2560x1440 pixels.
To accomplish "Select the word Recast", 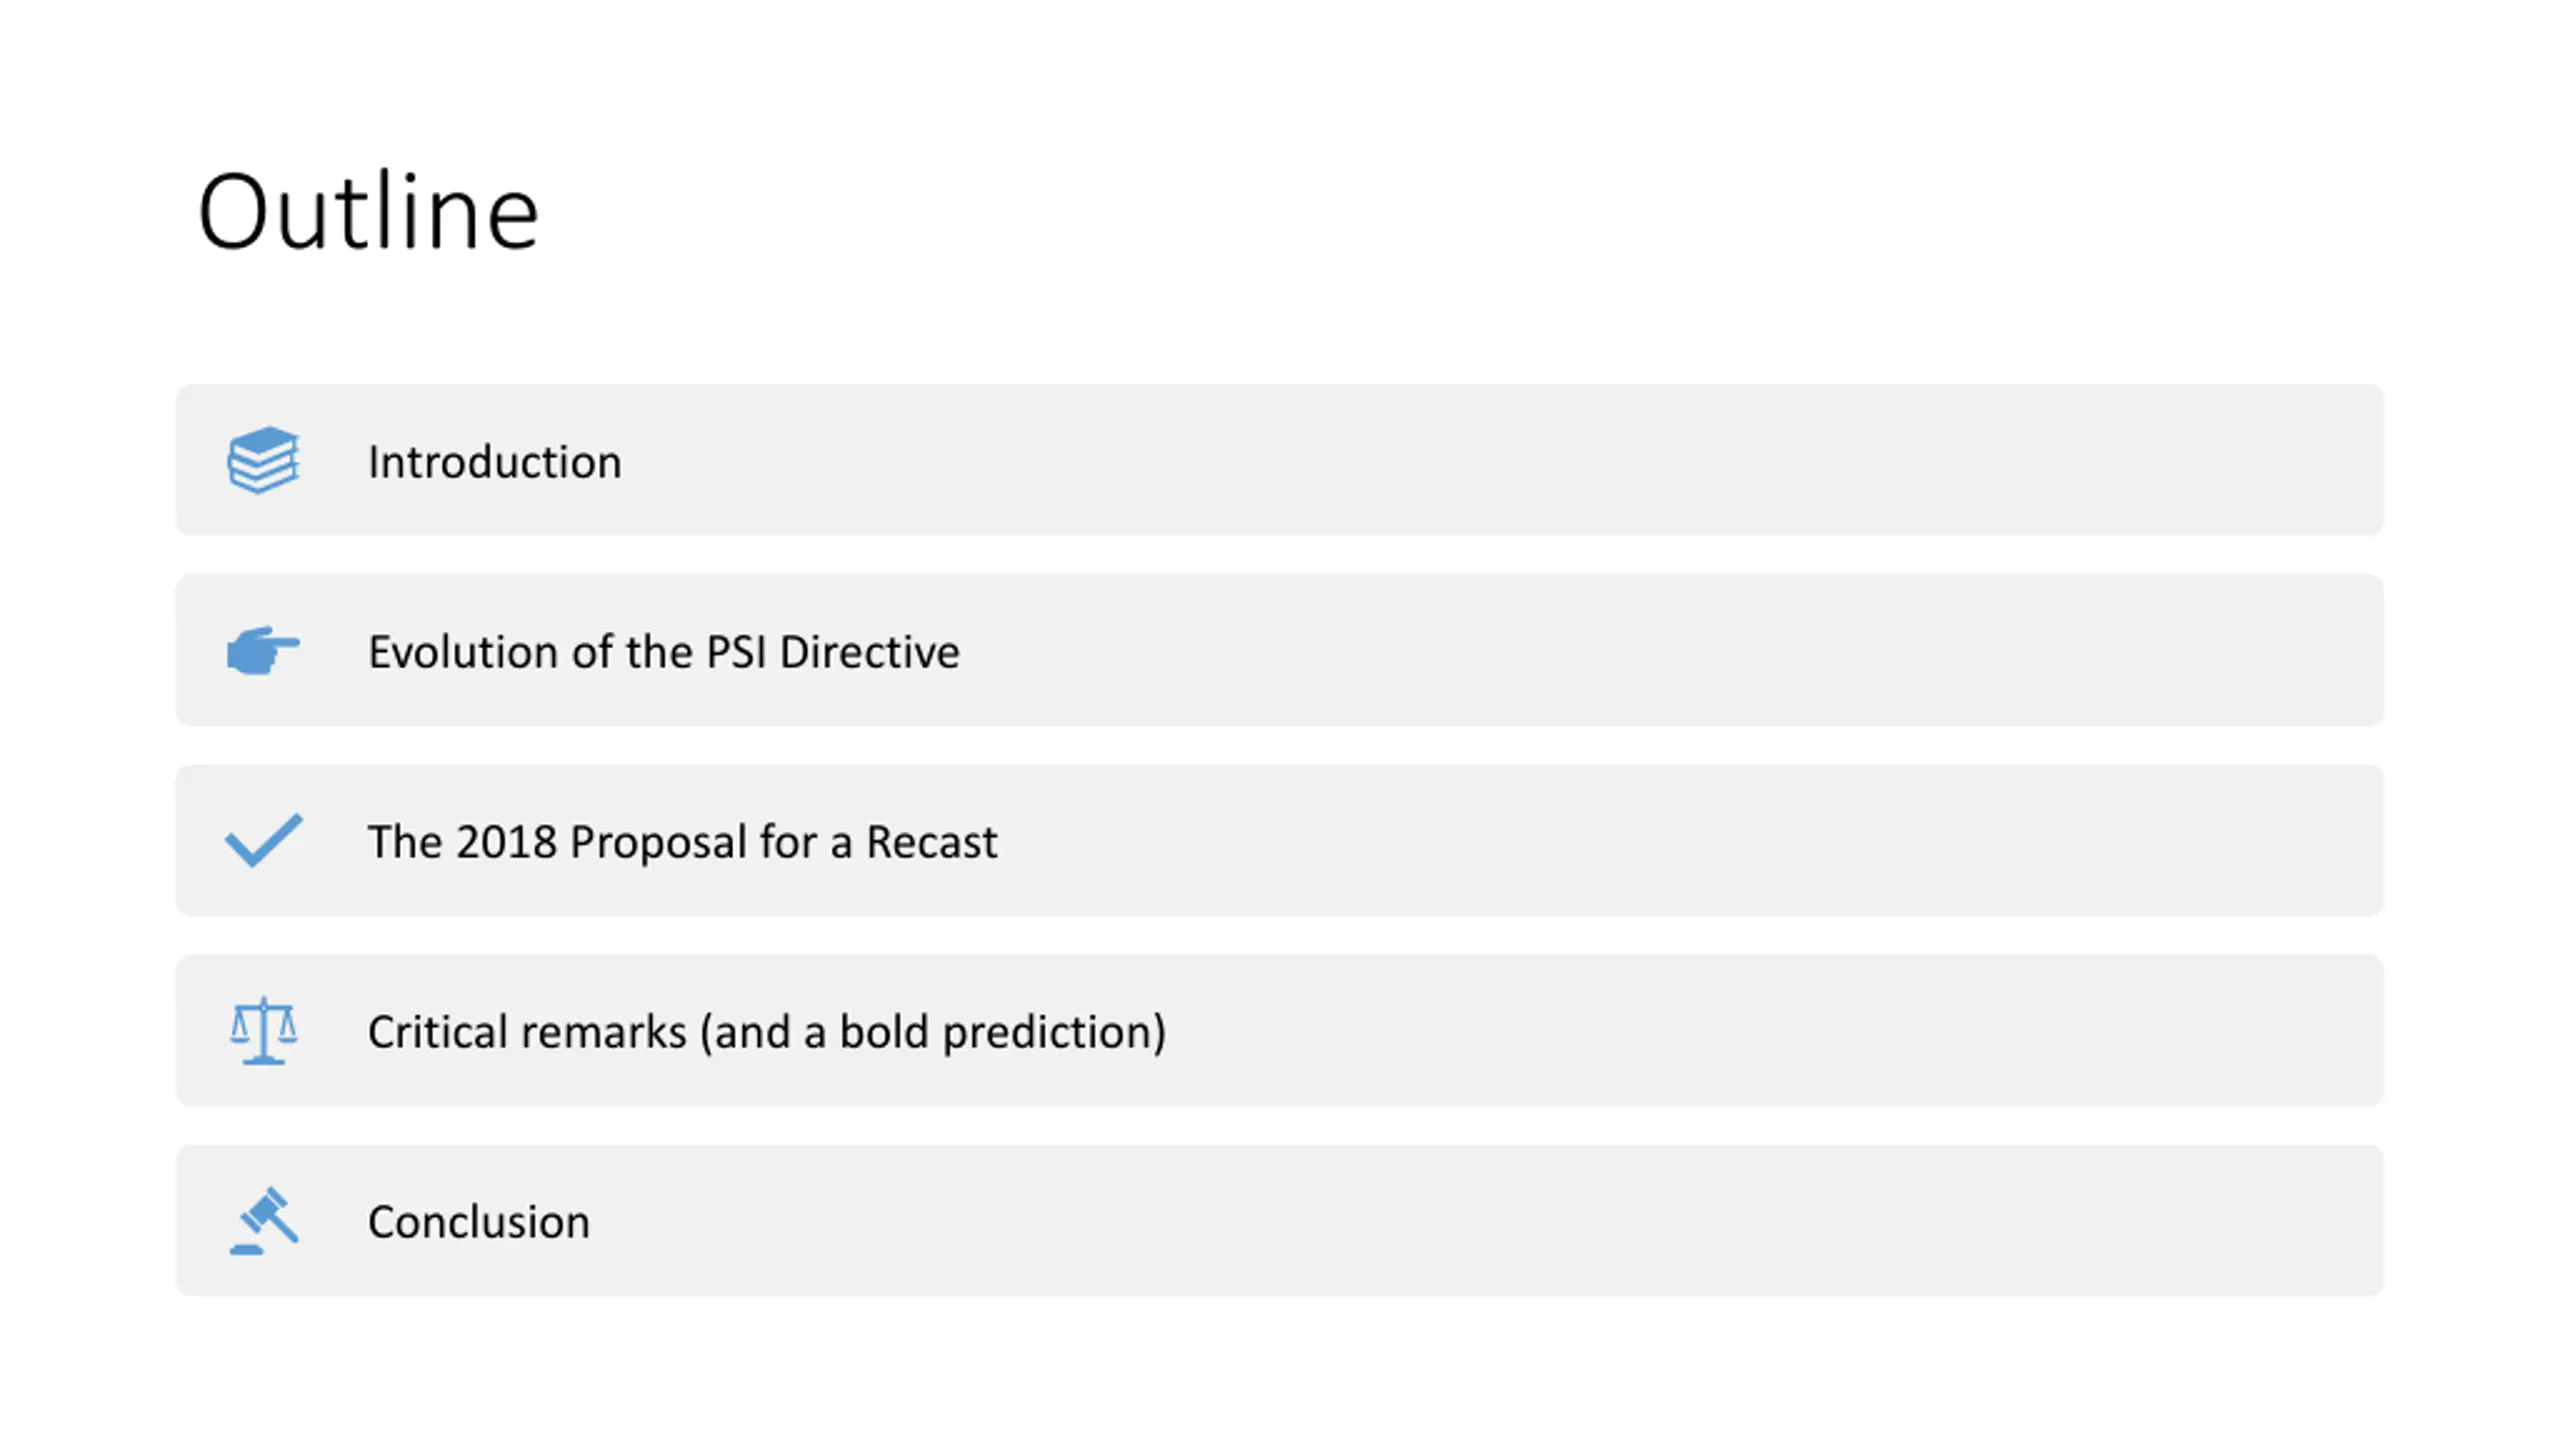I will 931,842.
